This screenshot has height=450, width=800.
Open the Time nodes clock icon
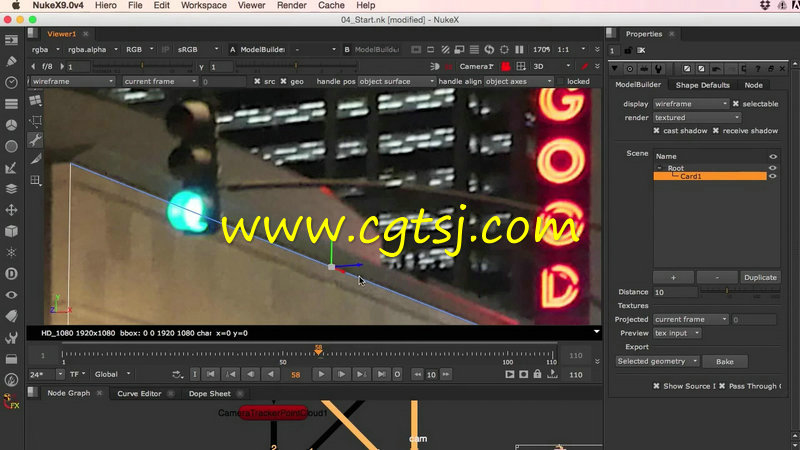(x=11, y=83)
